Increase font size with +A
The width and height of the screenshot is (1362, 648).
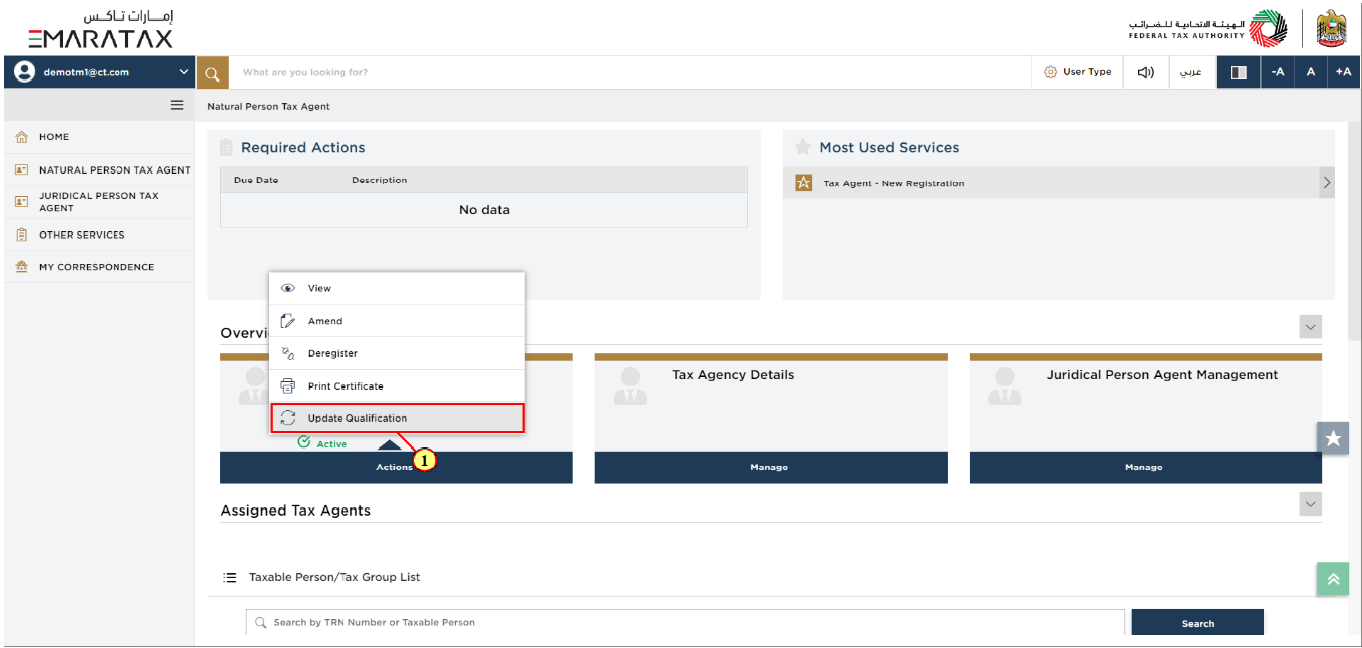1344,72
